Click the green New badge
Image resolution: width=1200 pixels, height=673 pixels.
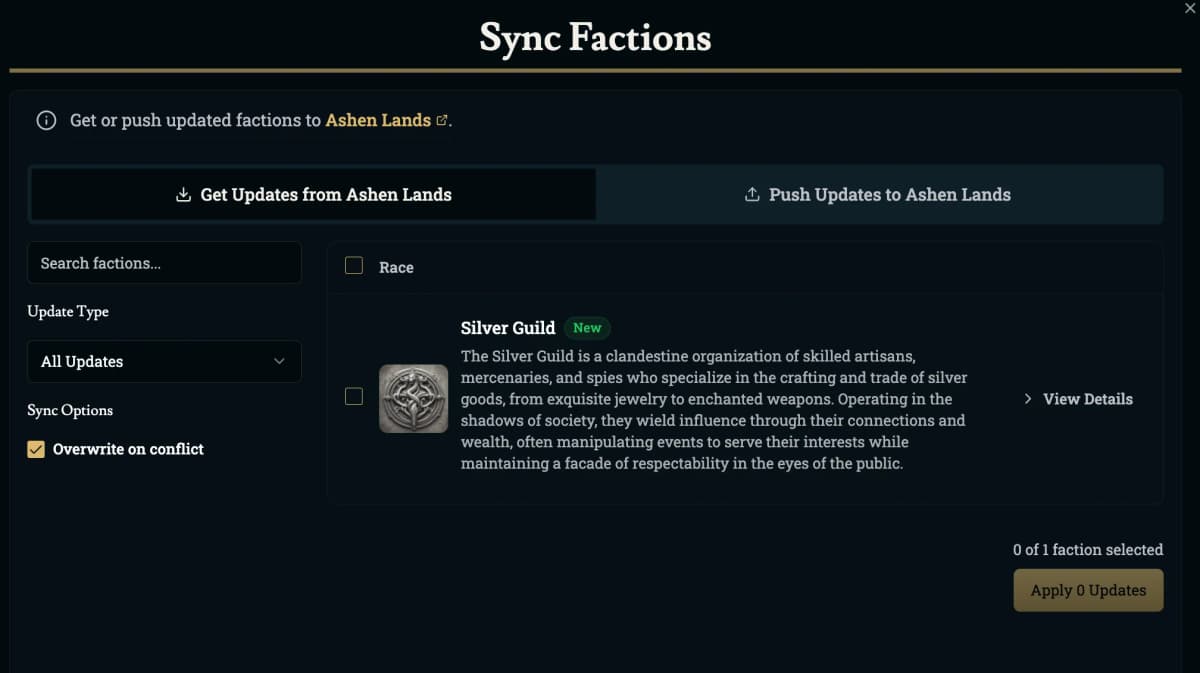[x=587, y=328]
